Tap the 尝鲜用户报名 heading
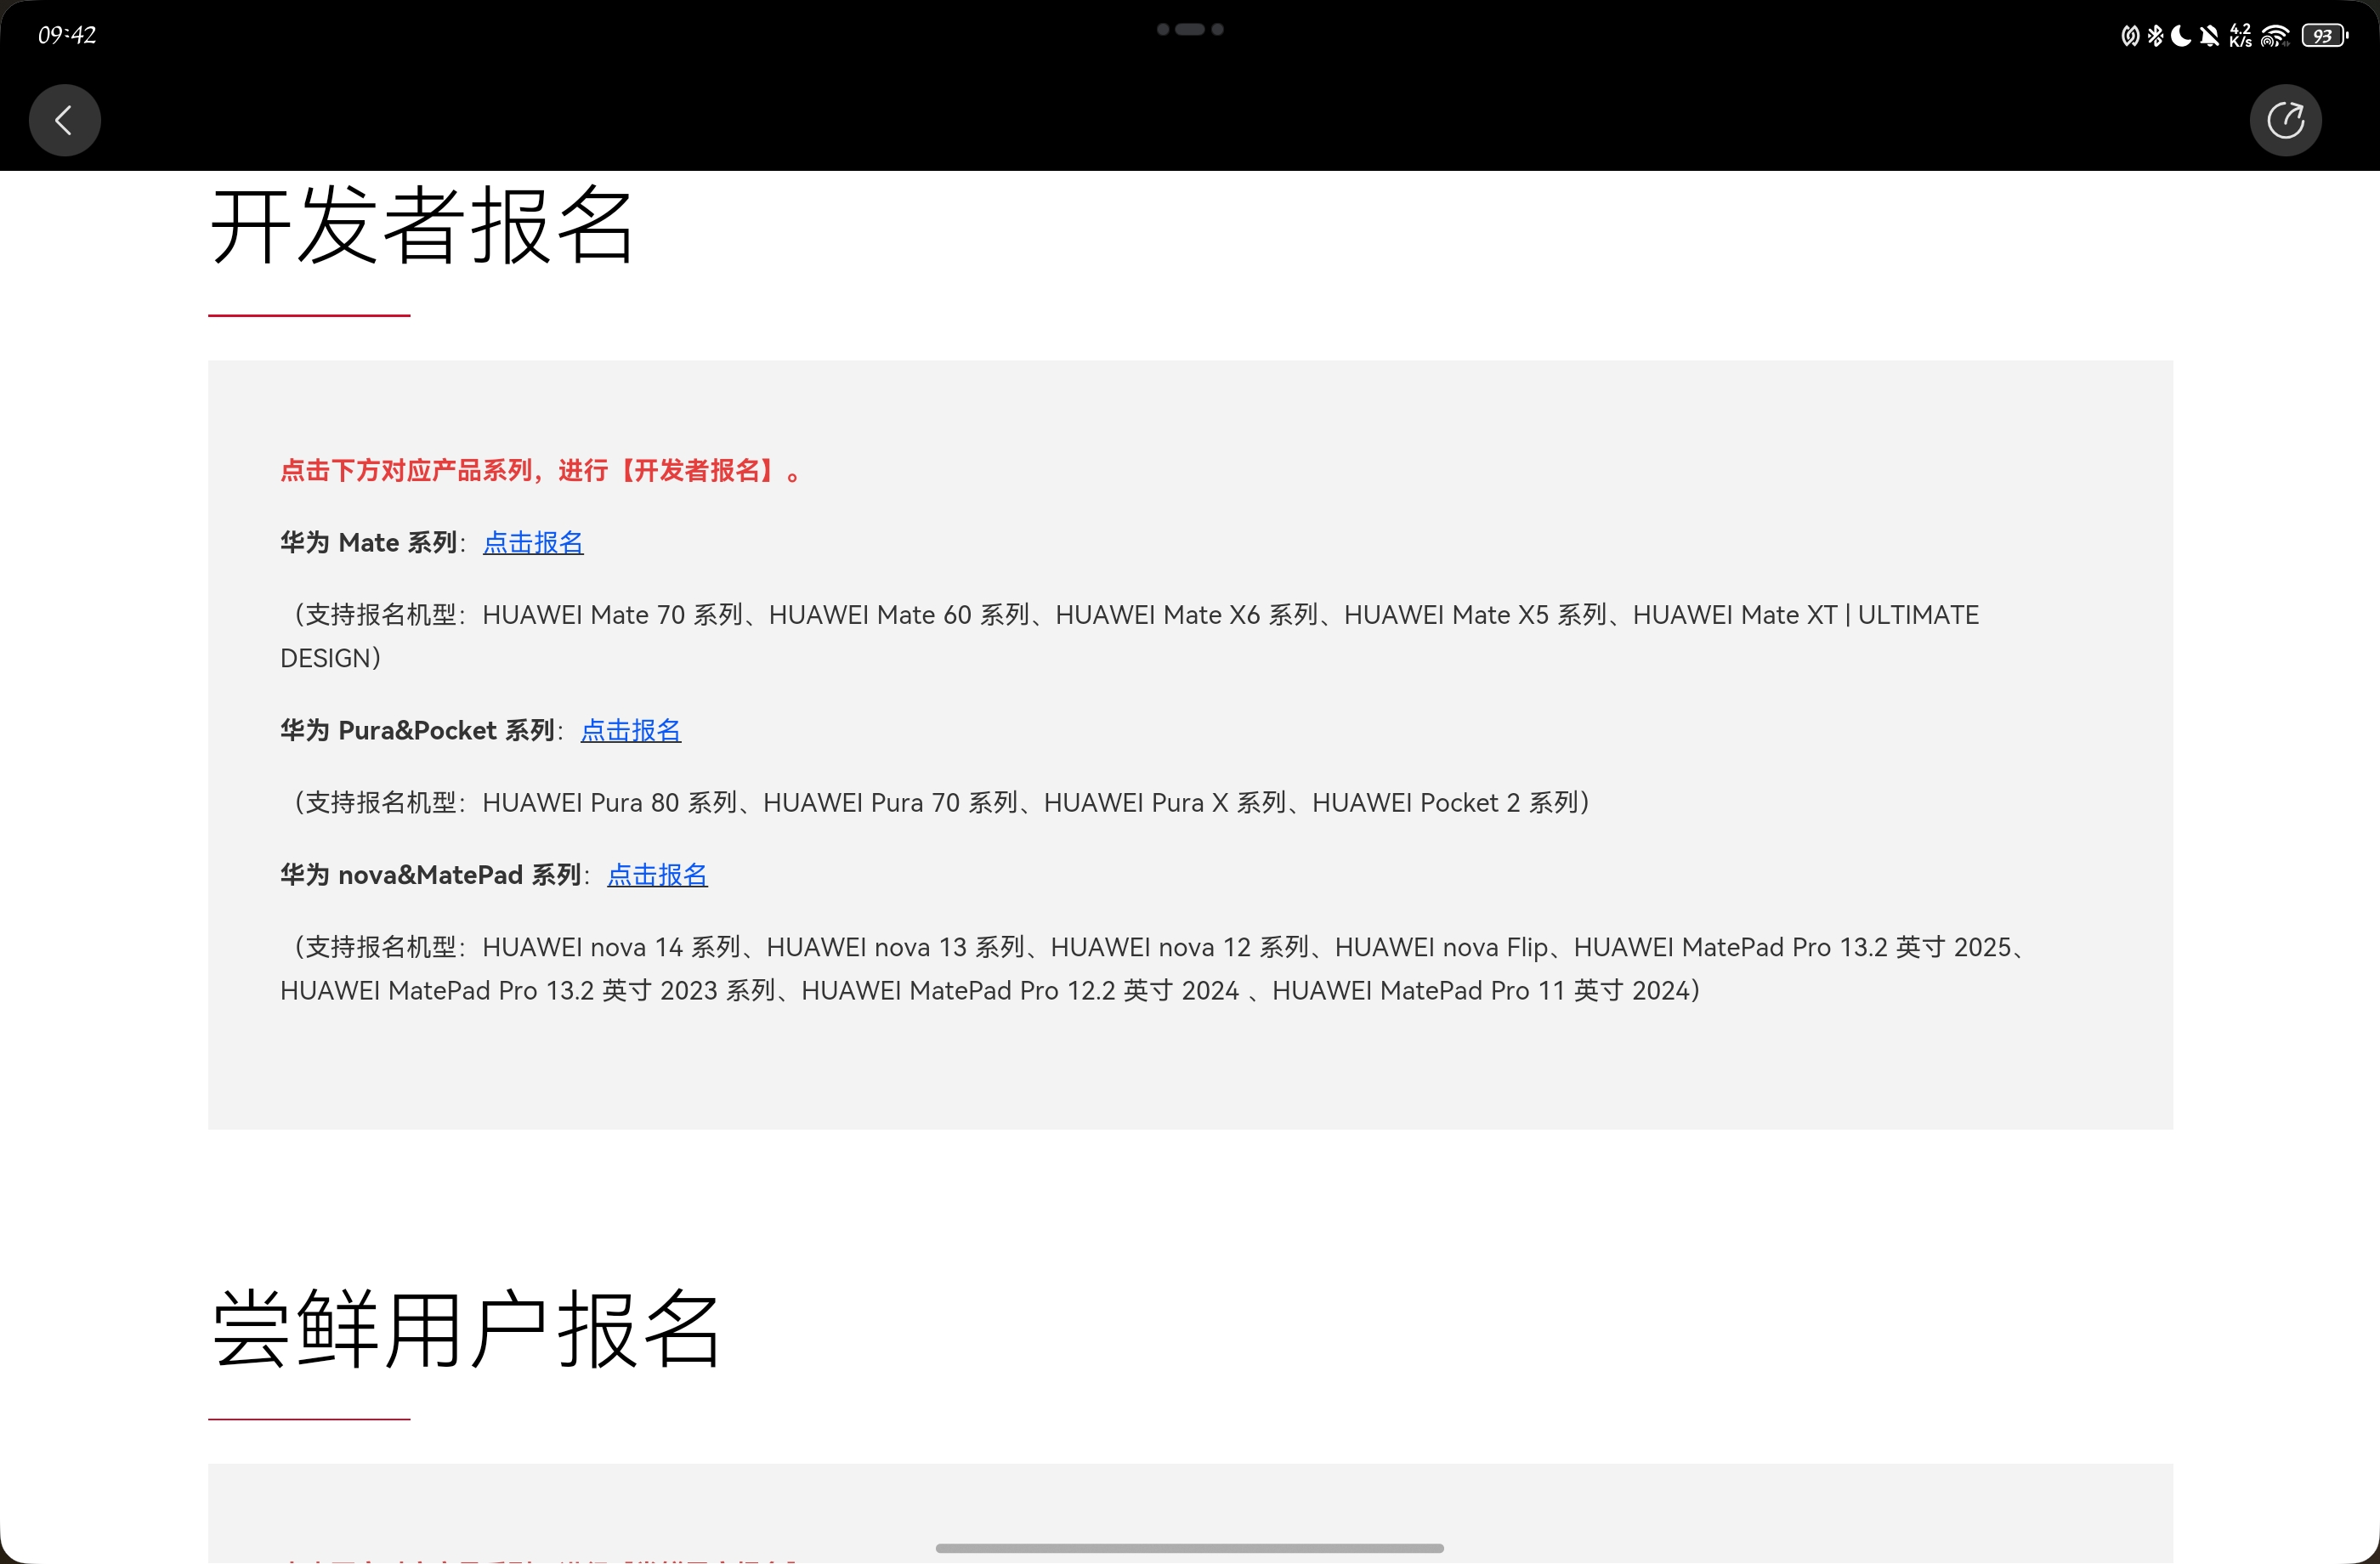Viewport: 2380px width, 1564px height. tap(465, 1329)
